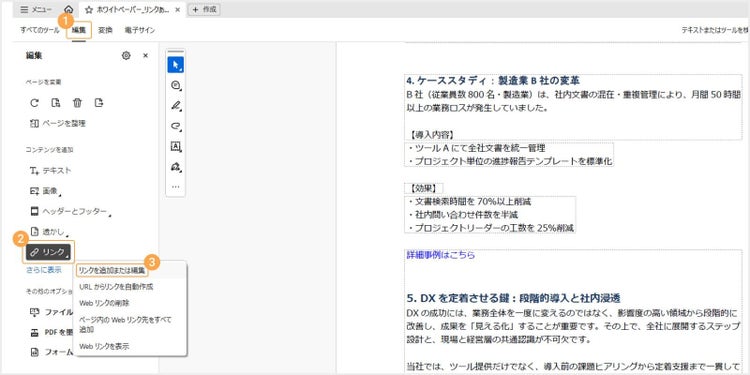Click the 【導入内容】 text
Screen dimensions: 750x375
[431, 134]
